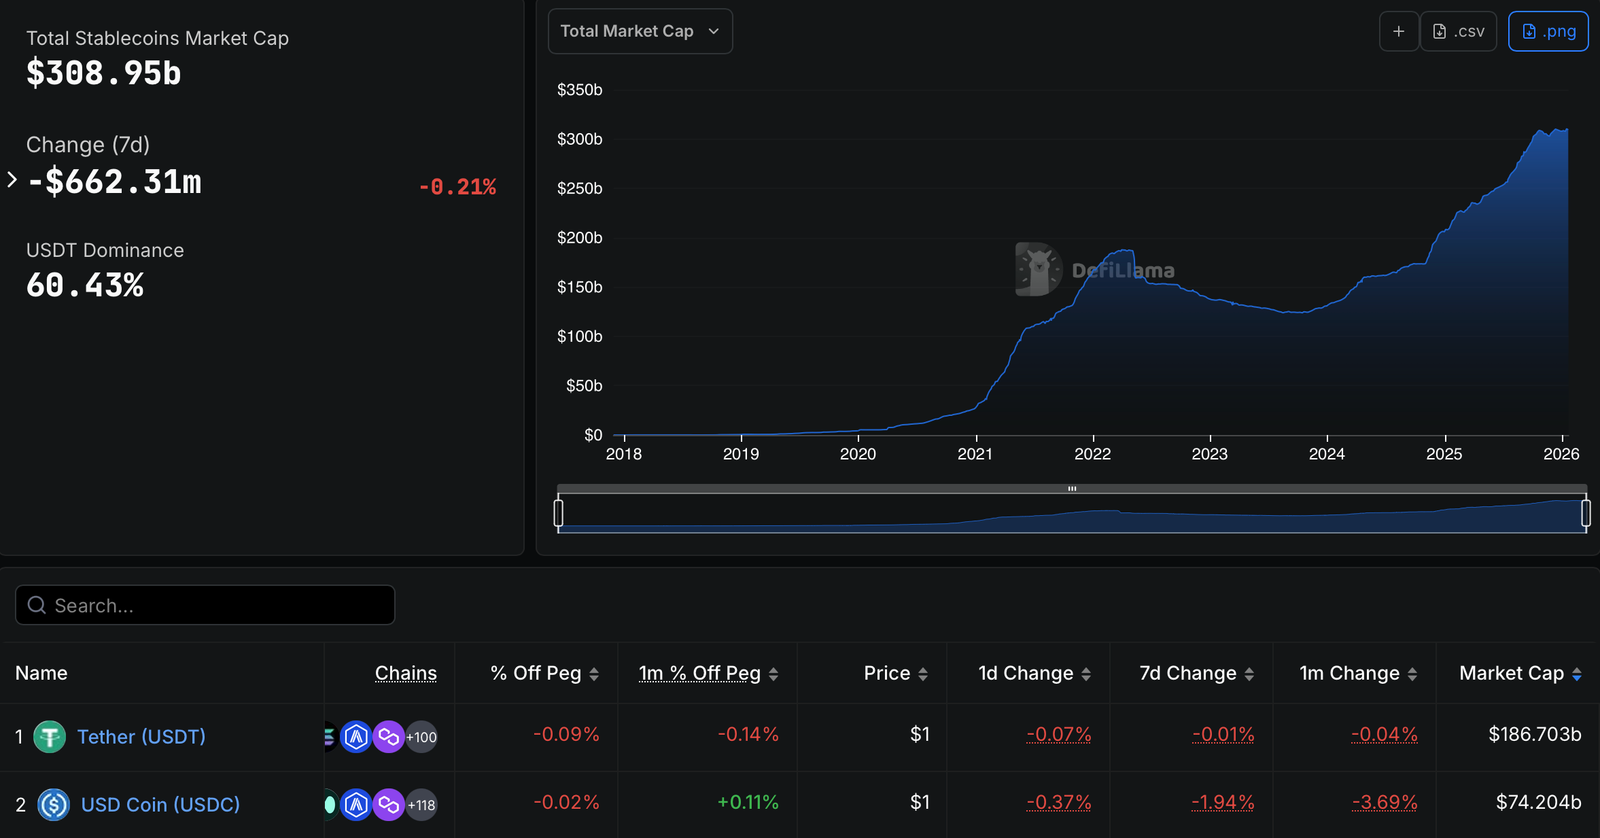Screen dimensions: 1600x838
Task: Click the search magnifier icon
Action: pyautogui.click(x=37, y=605)
